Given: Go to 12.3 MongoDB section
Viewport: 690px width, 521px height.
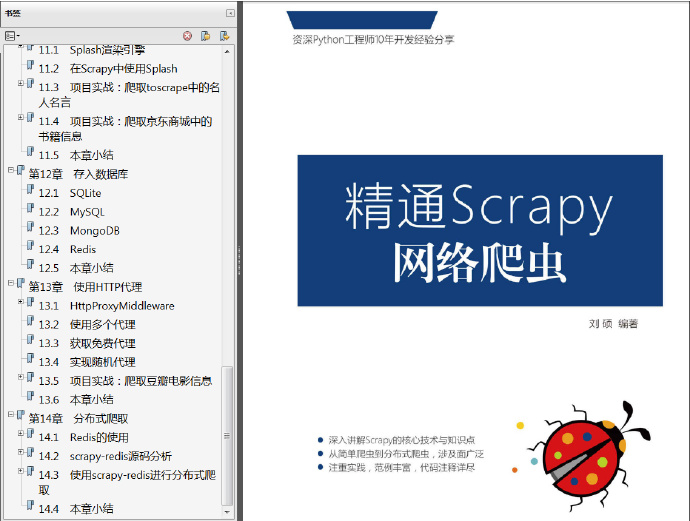Looking at the screenshot, I should pos(79,231).
